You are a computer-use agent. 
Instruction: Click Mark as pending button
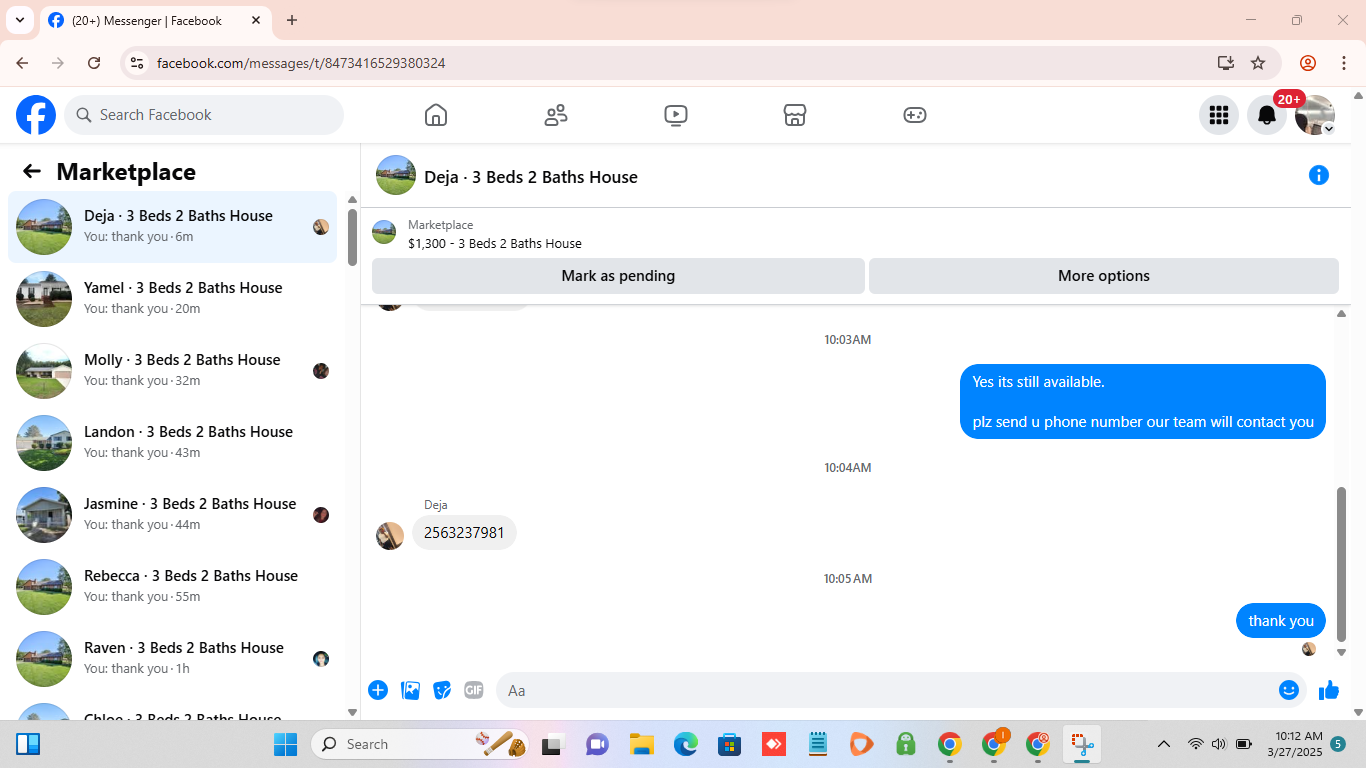pyautogui.click(x=618, y=276)
